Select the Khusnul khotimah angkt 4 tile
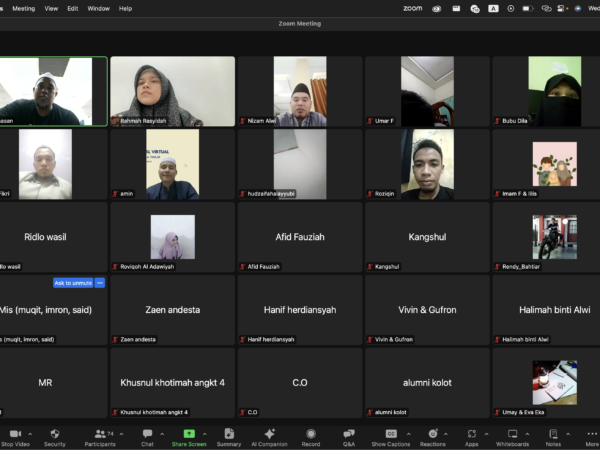 173,383
